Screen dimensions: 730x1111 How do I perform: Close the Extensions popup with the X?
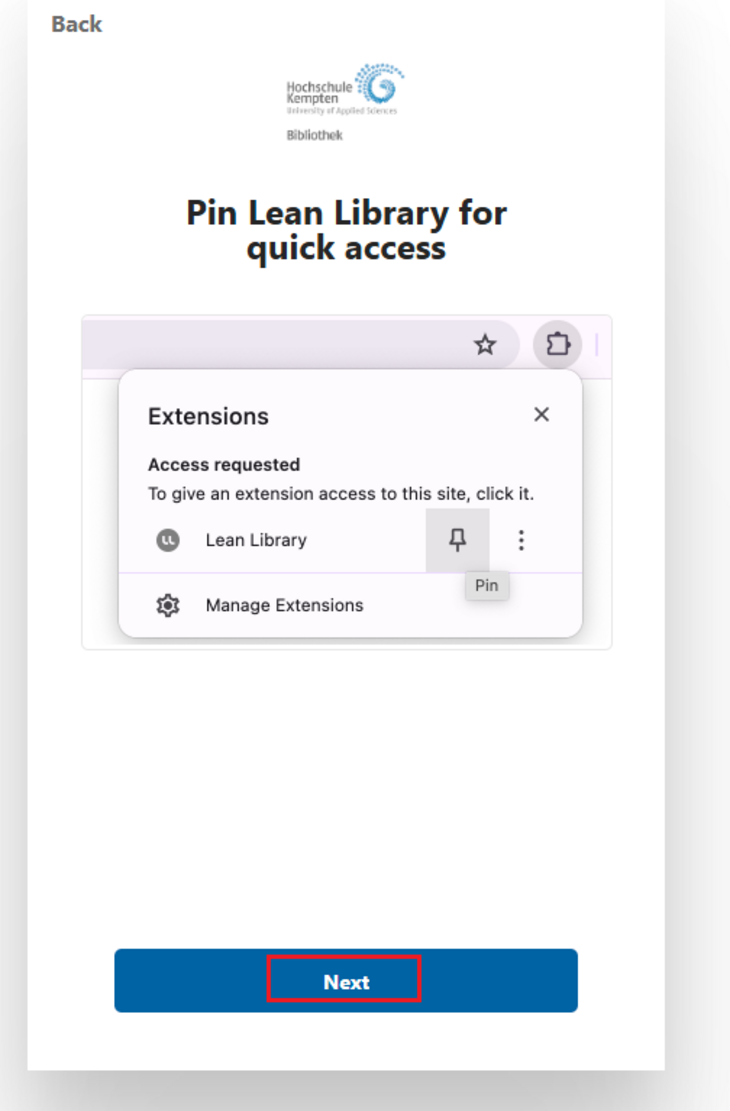click(x=541, y=414)
